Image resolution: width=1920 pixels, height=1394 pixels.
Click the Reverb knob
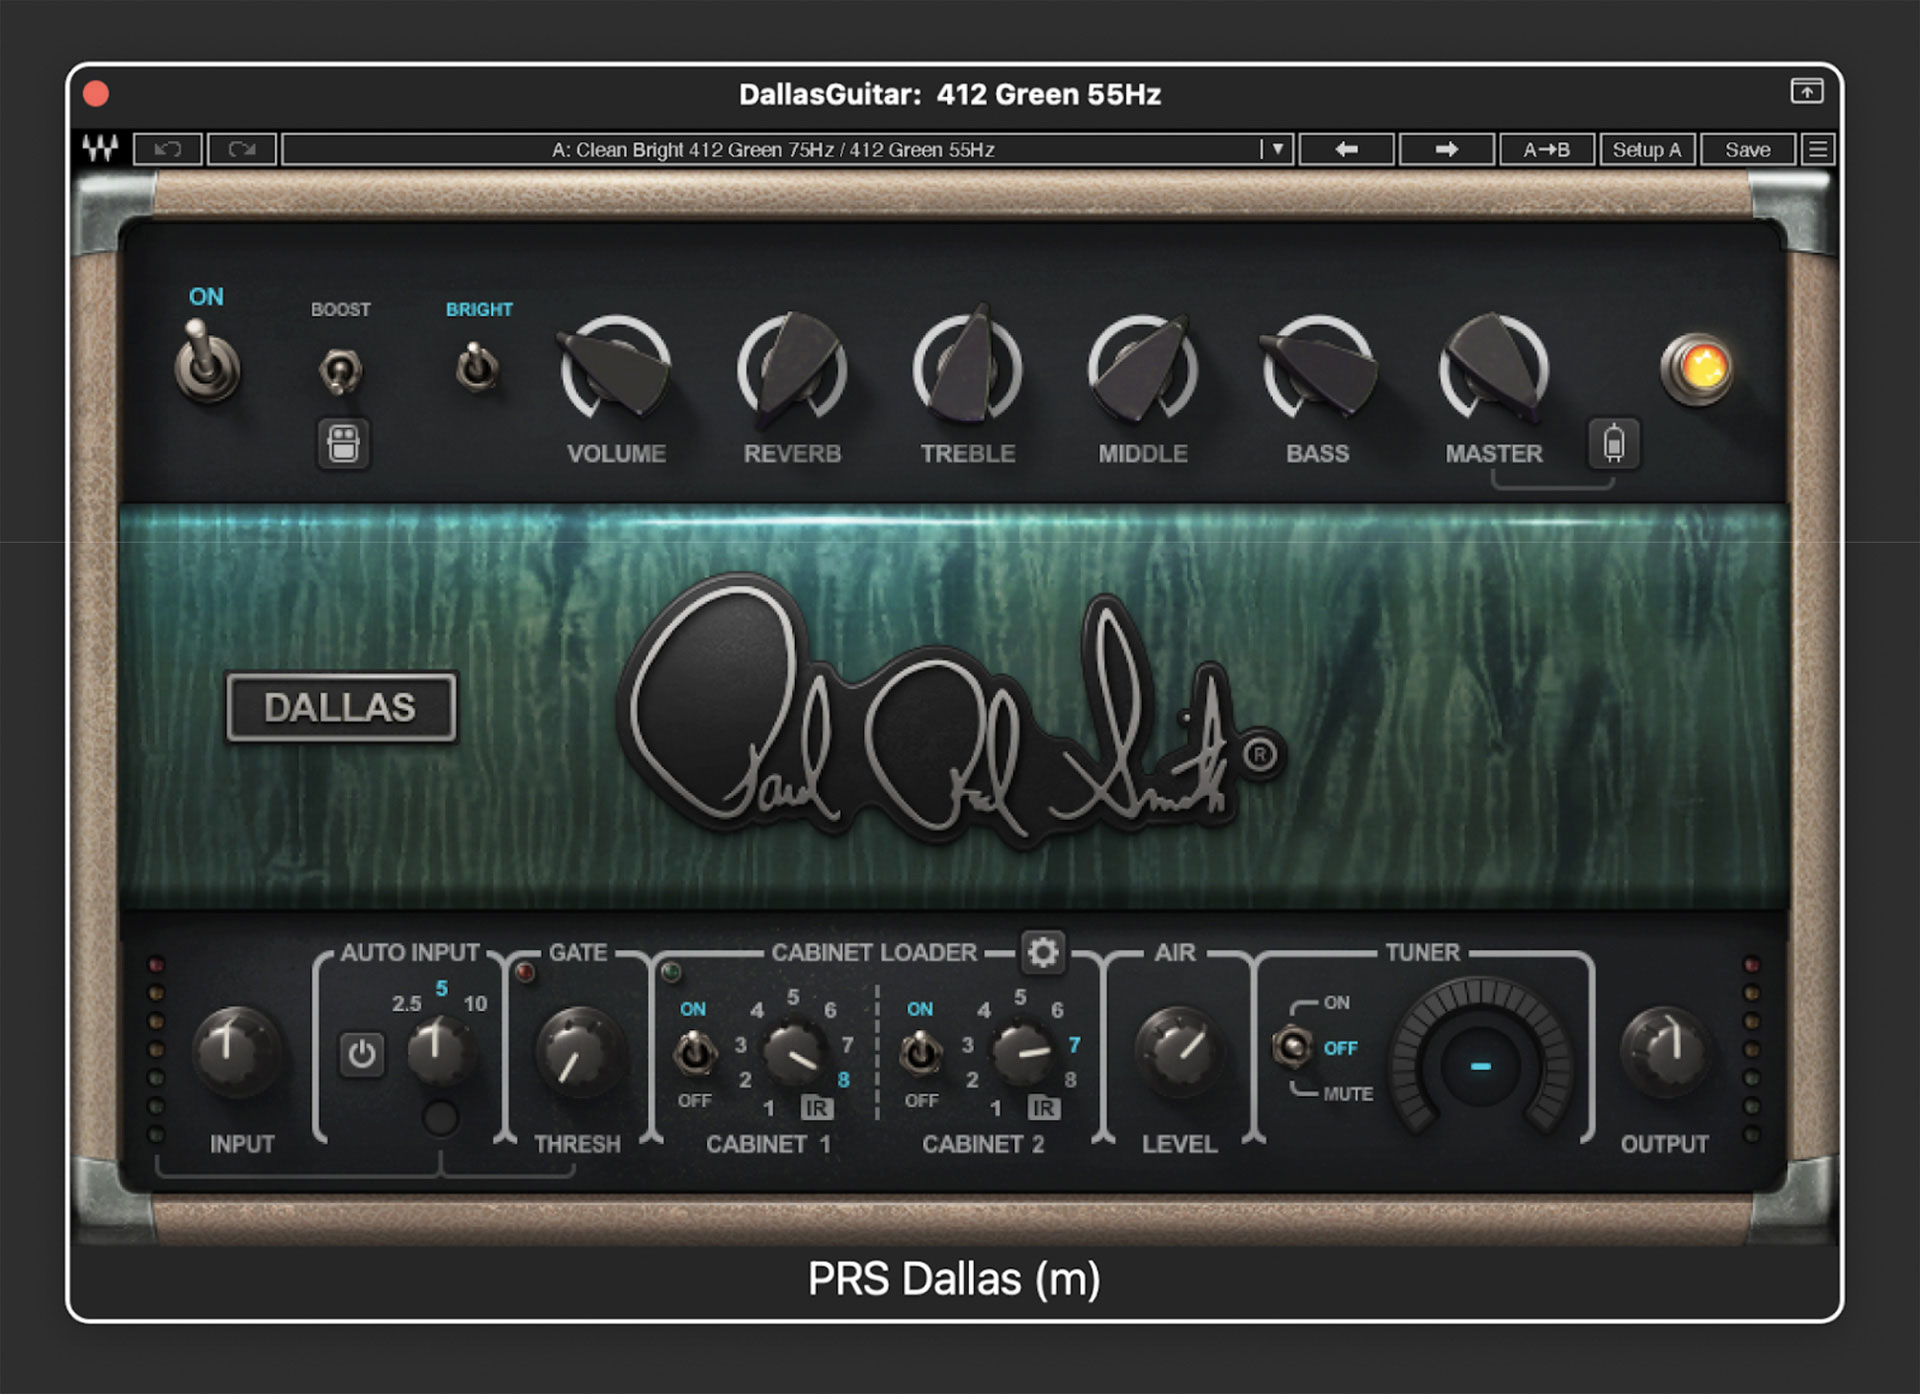(792, 370)
